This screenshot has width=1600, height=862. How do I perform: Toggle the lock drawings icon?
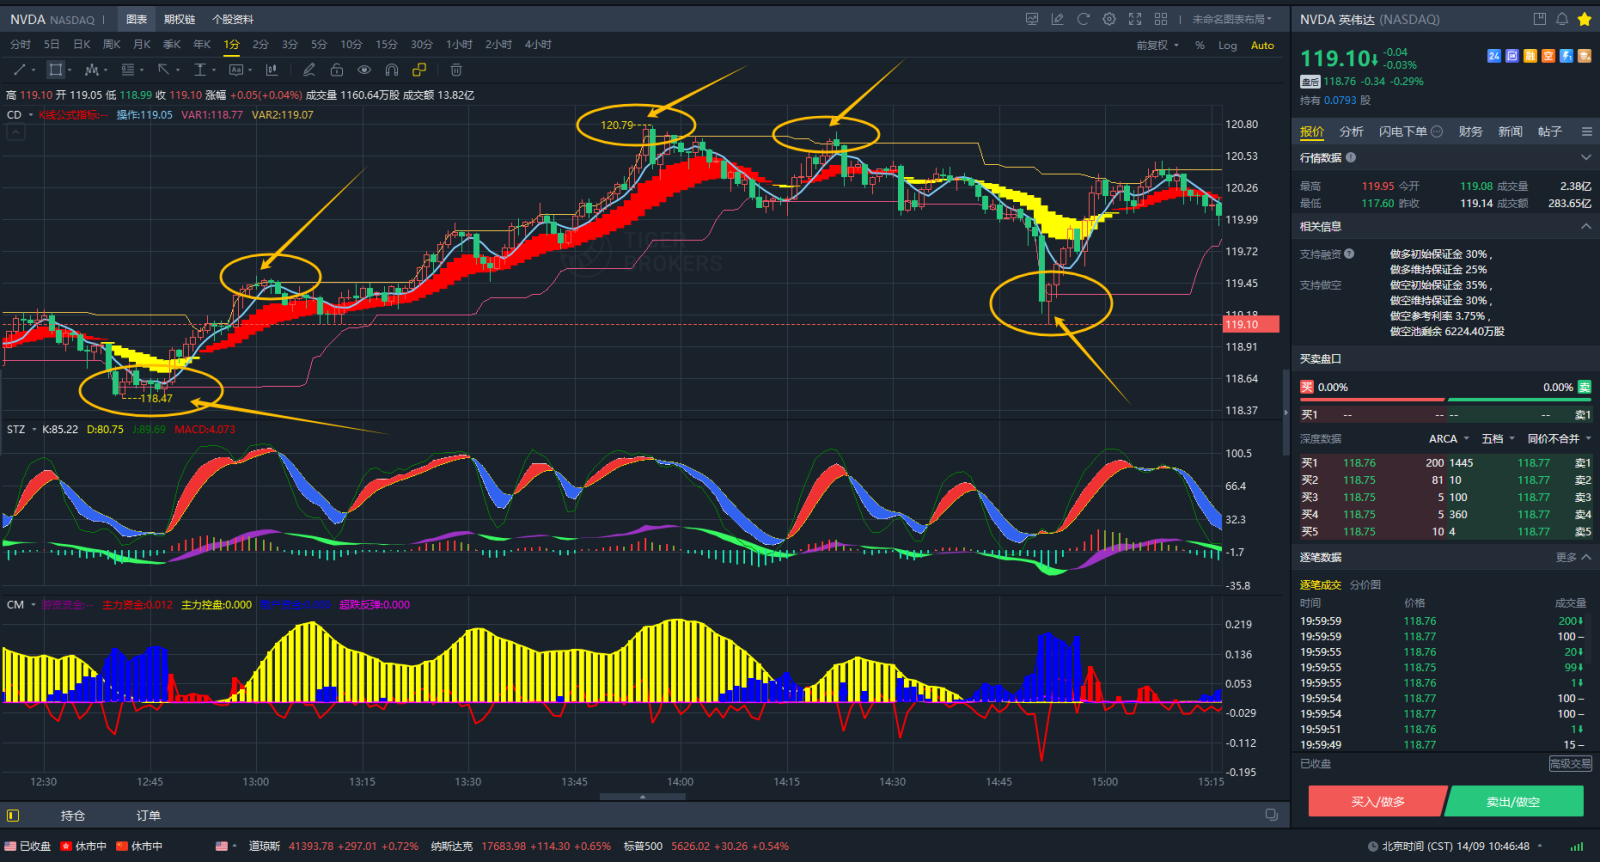337,70
